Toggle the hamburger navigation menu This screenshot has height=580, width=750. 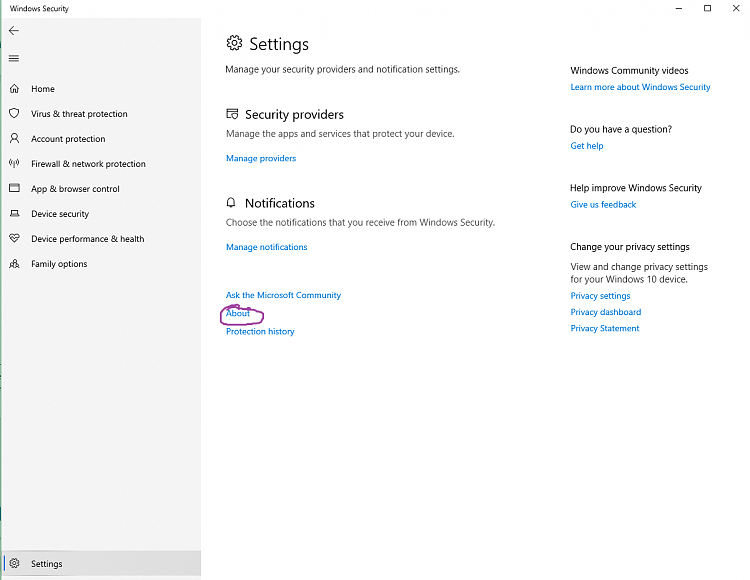tap(14, 58)
